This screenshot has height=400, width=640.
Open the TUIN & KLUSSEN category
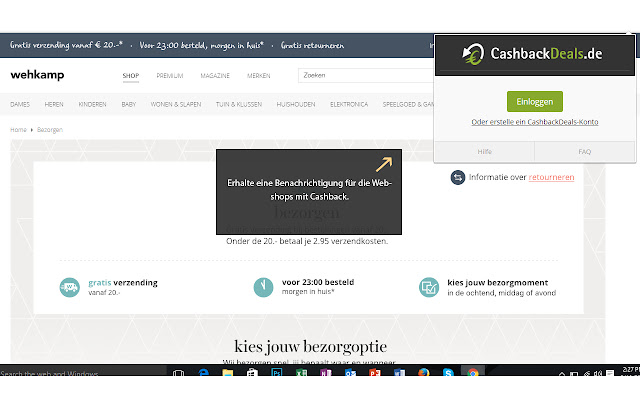pyautogui.click(x=239, y=104)
